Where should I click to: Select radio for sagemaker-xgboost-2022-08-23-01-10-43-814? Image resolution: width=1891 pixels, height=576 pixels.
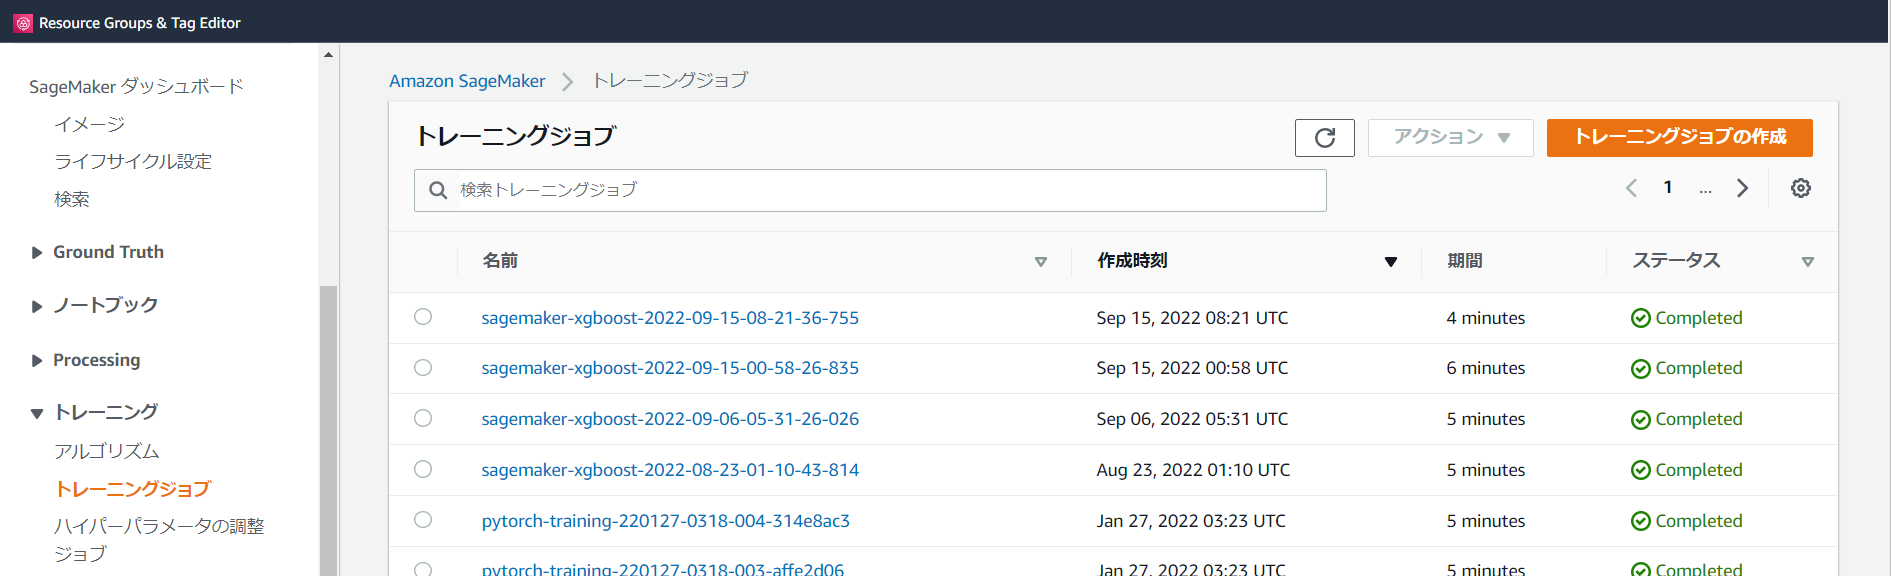click(423, 469)
